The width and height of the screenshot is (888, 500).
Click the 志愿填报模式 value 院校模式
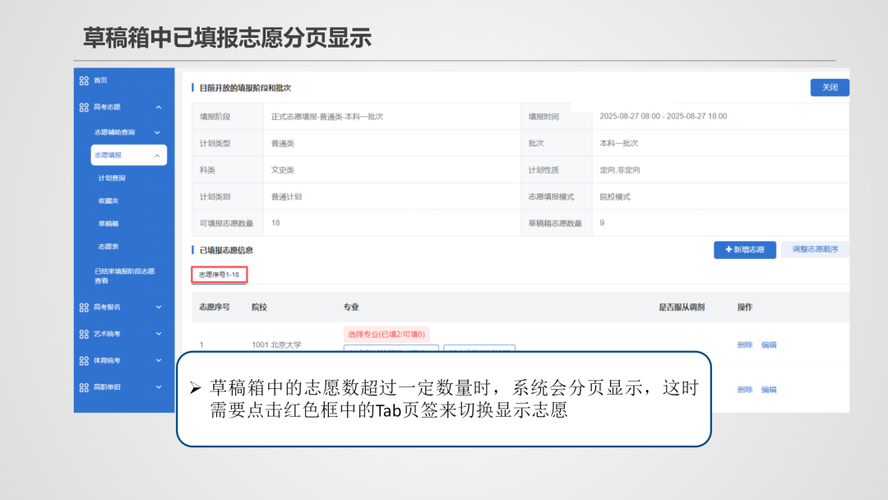click(x=614, y=197)
